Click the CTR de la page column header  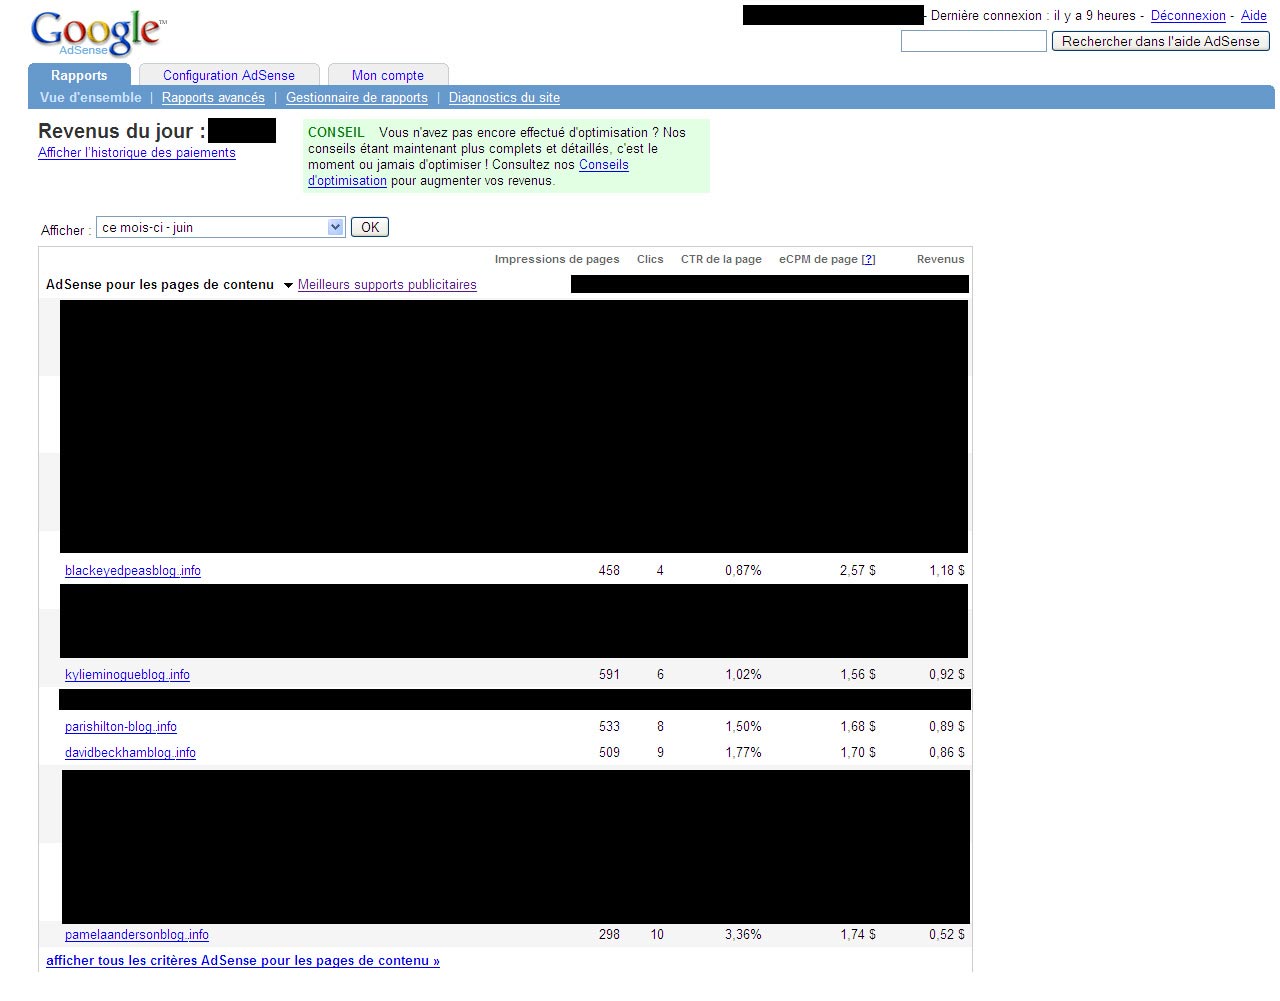[721, 259]
